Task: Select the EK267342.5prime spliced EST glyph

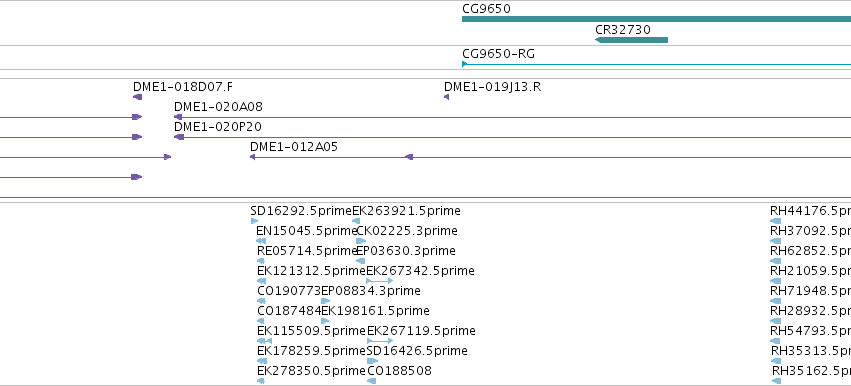Action: [x=379, y=281]
